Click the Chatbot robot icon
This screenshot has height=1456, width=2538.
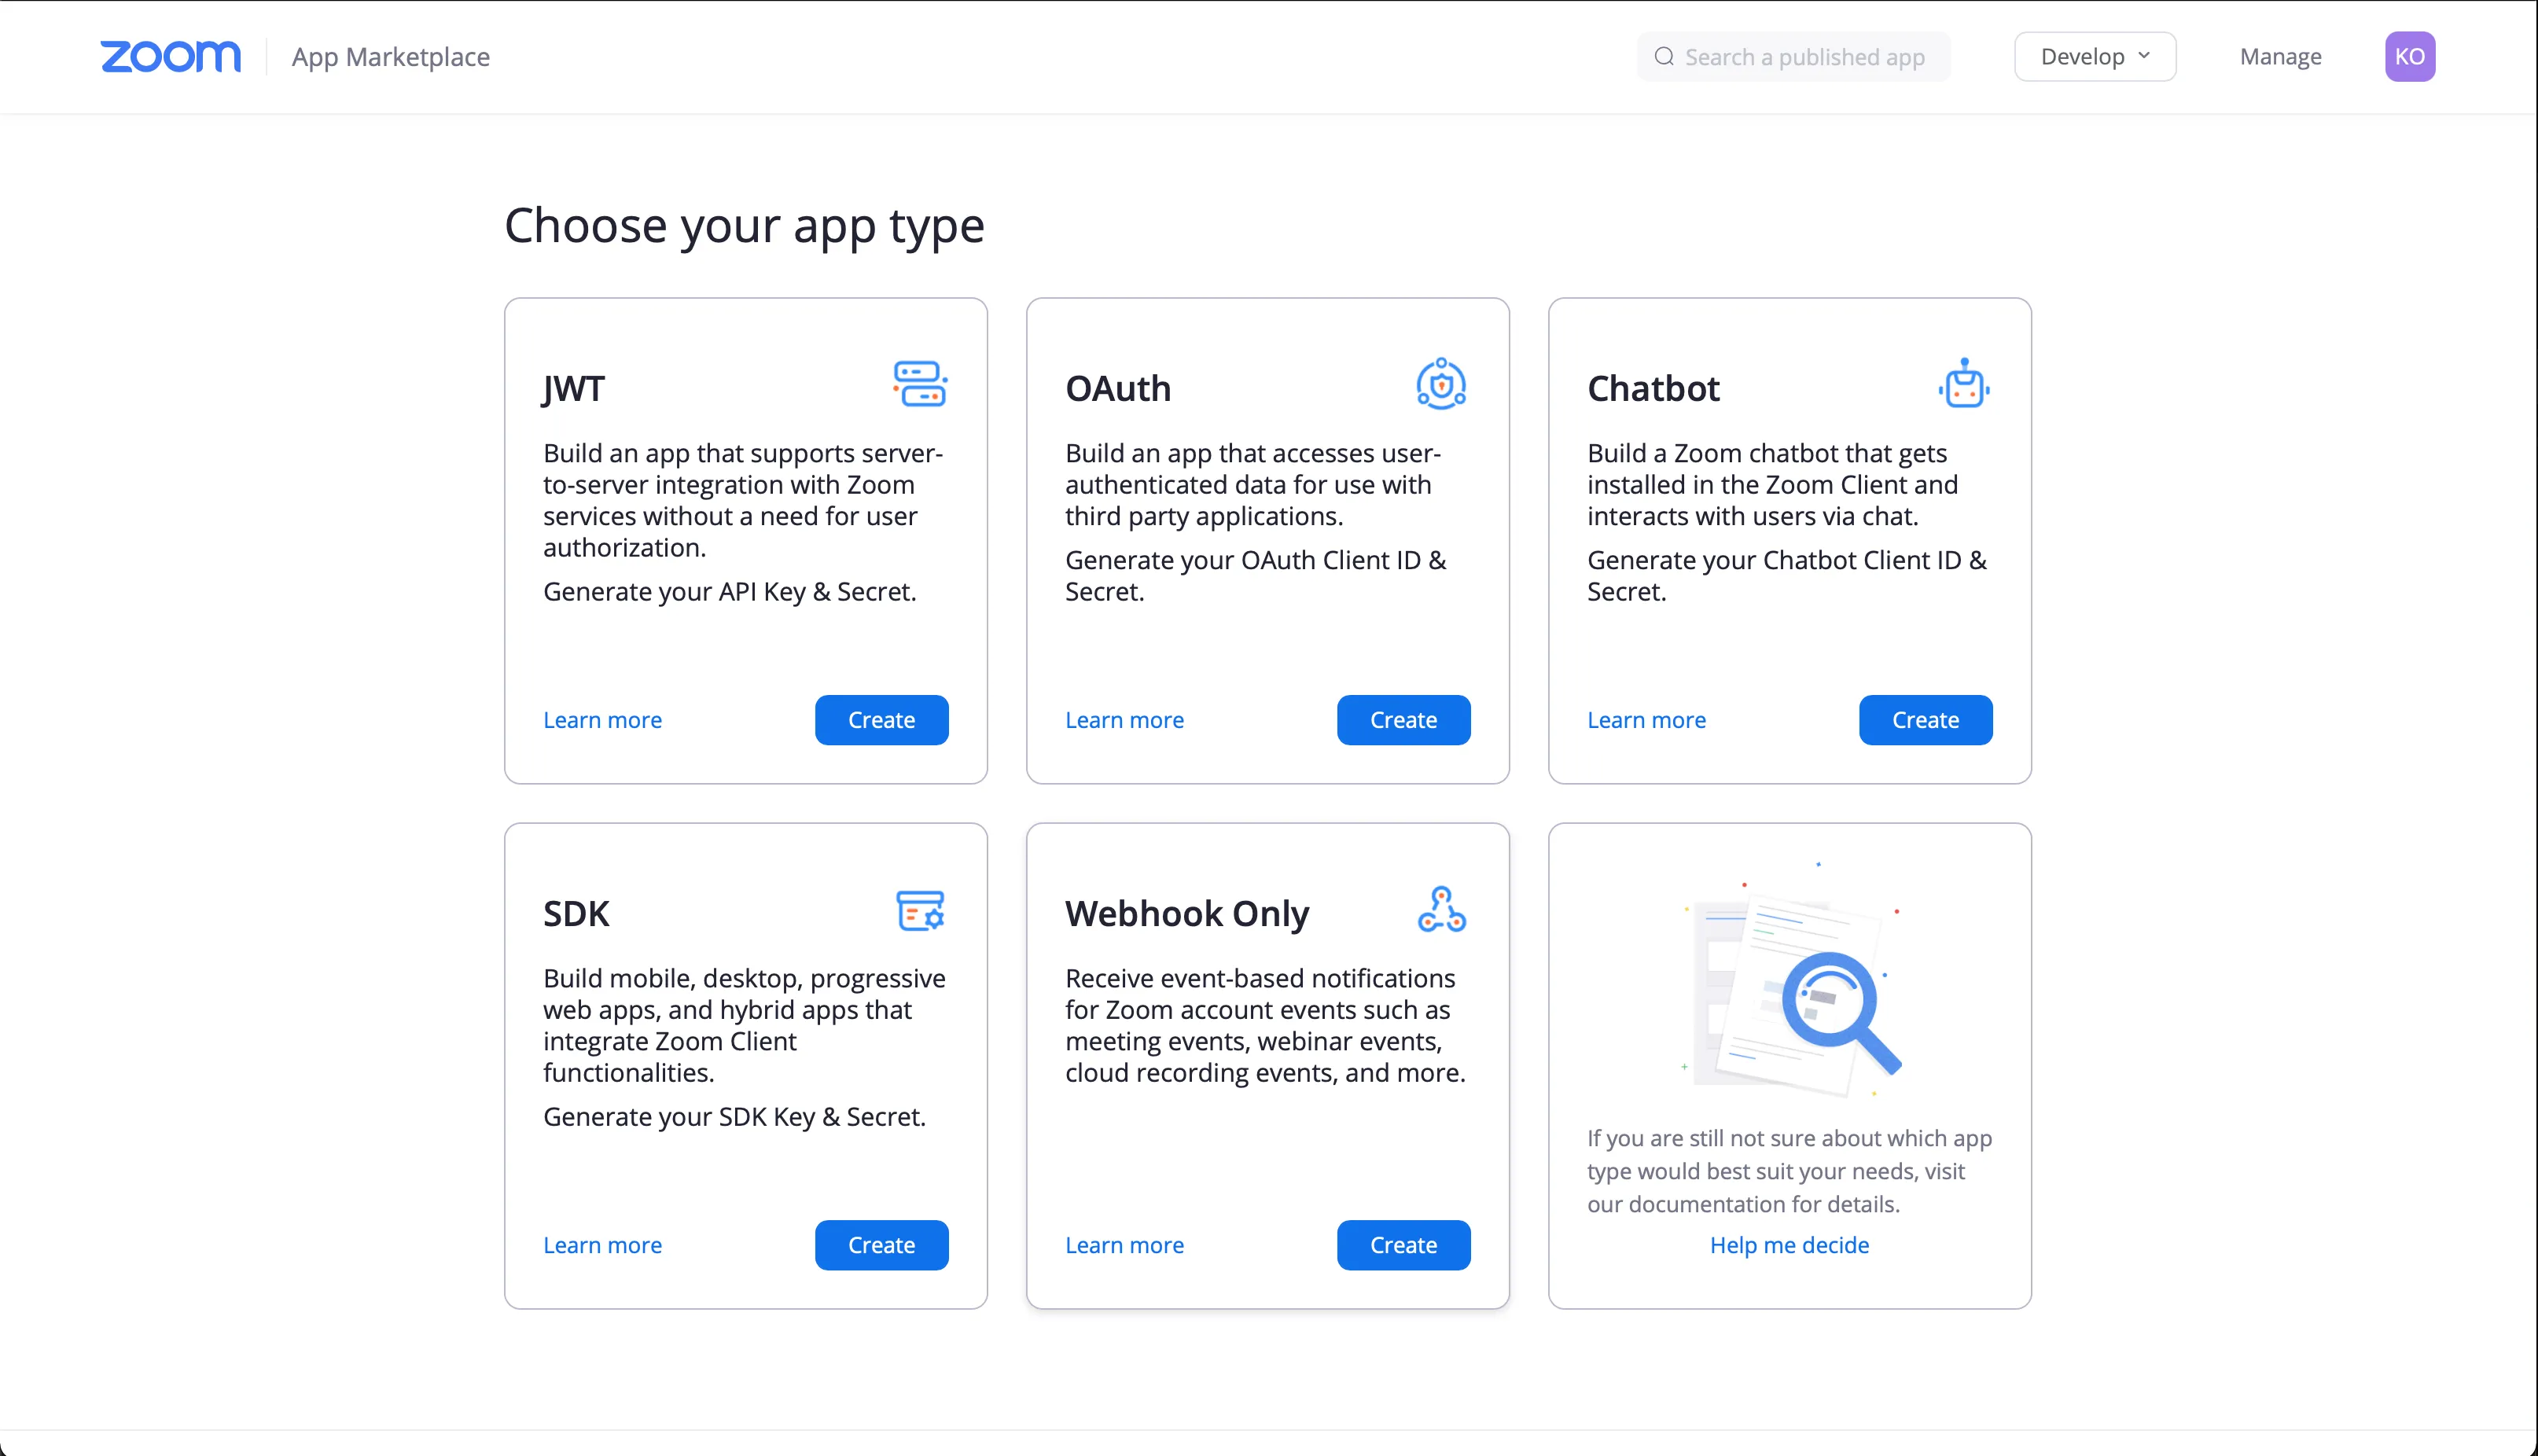[x=1964, y=384]
